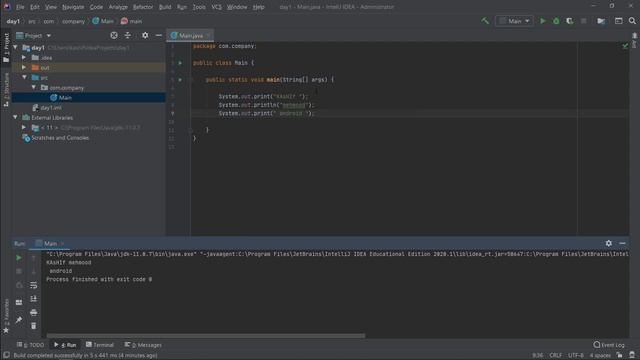
Task: Select the Main tab in Run panel
Action: click(50, 243)
